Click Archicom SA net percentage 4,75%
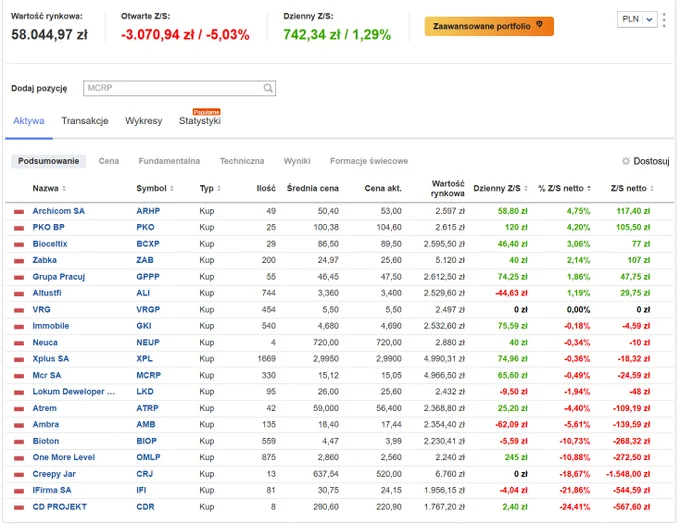The height and width of the screenshot is (524, 680). point(578,211)
